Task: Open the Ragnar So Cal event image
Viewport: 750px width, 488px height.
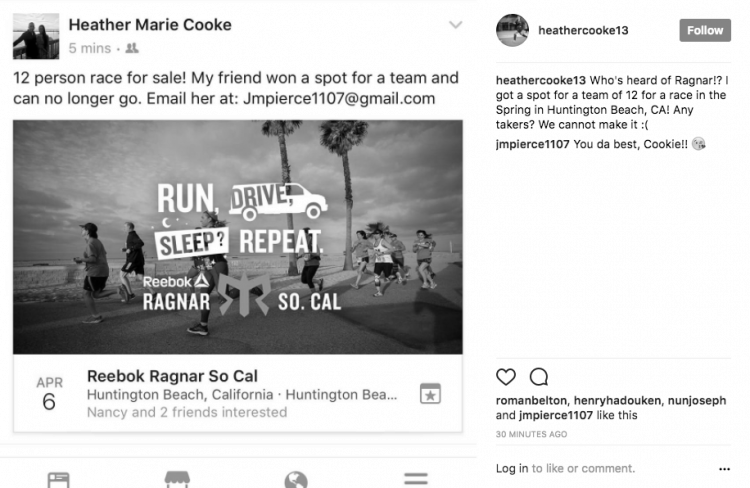Action: click(238, 237)
